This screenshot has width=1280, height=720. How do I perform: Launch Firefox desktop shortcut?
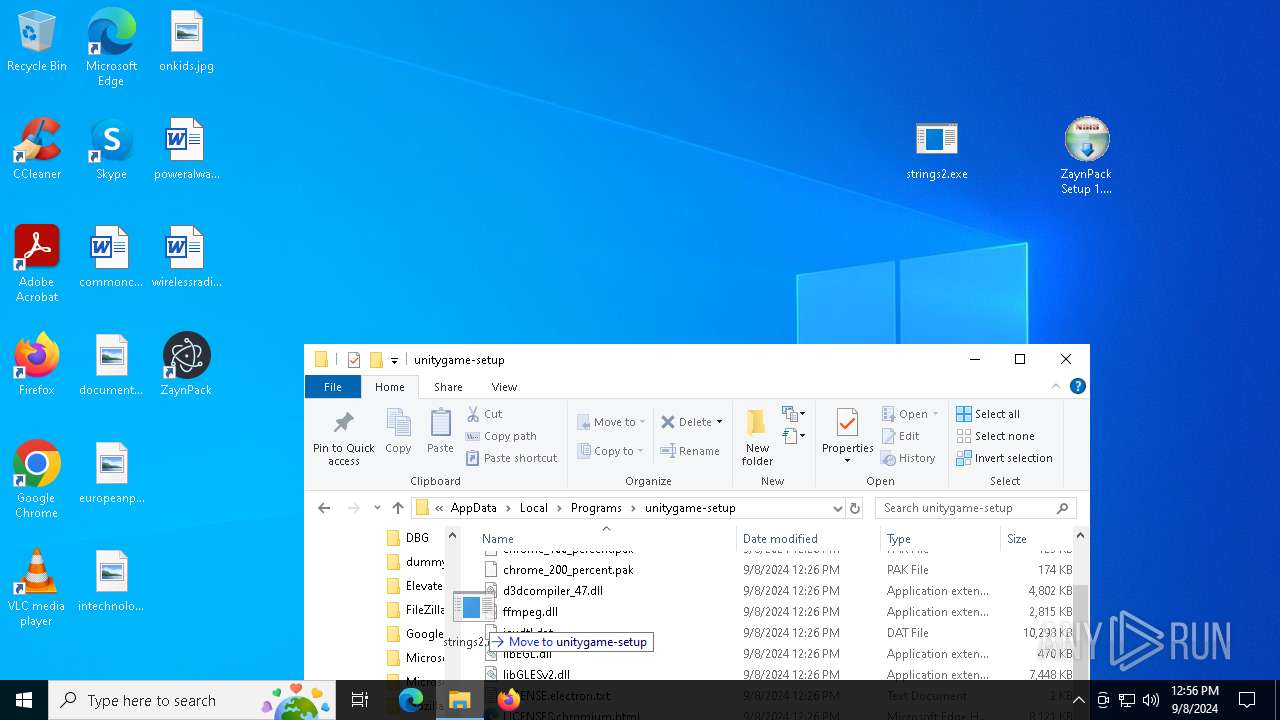(37, 366)
